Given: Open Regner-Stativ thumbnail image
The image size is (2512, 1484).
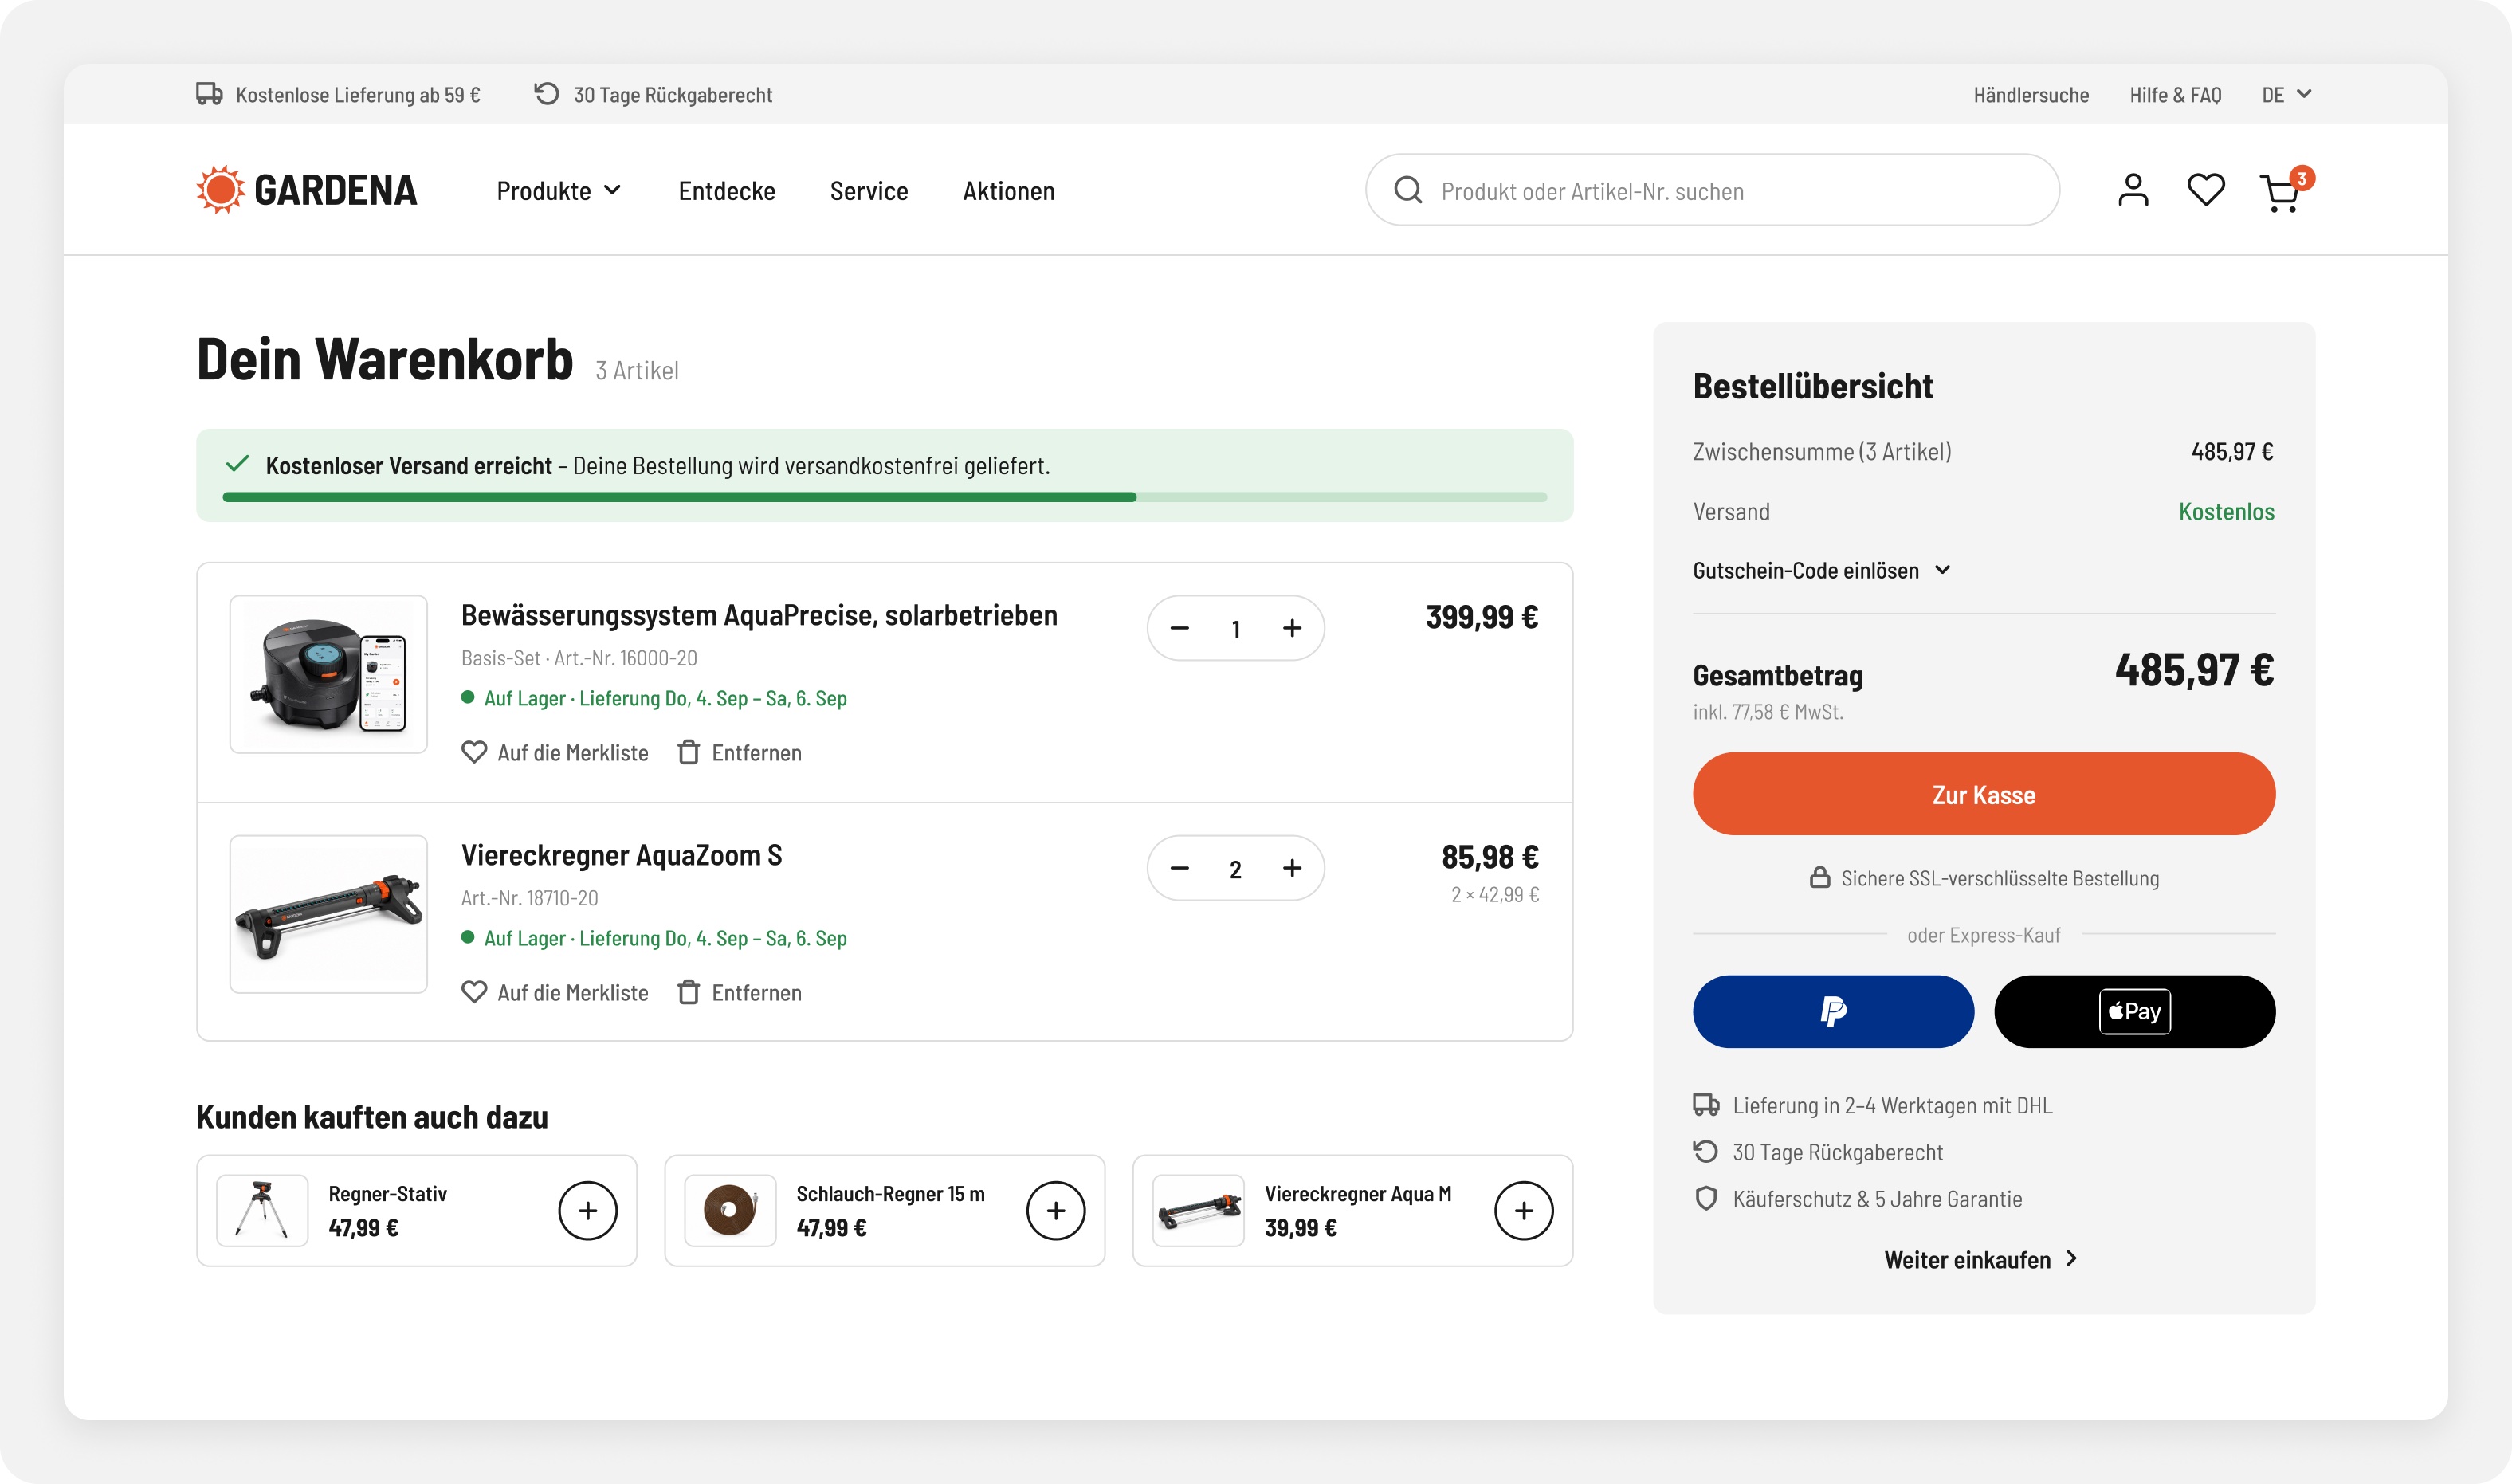Looking at the screenshot, I should [x=262, y=1211].
